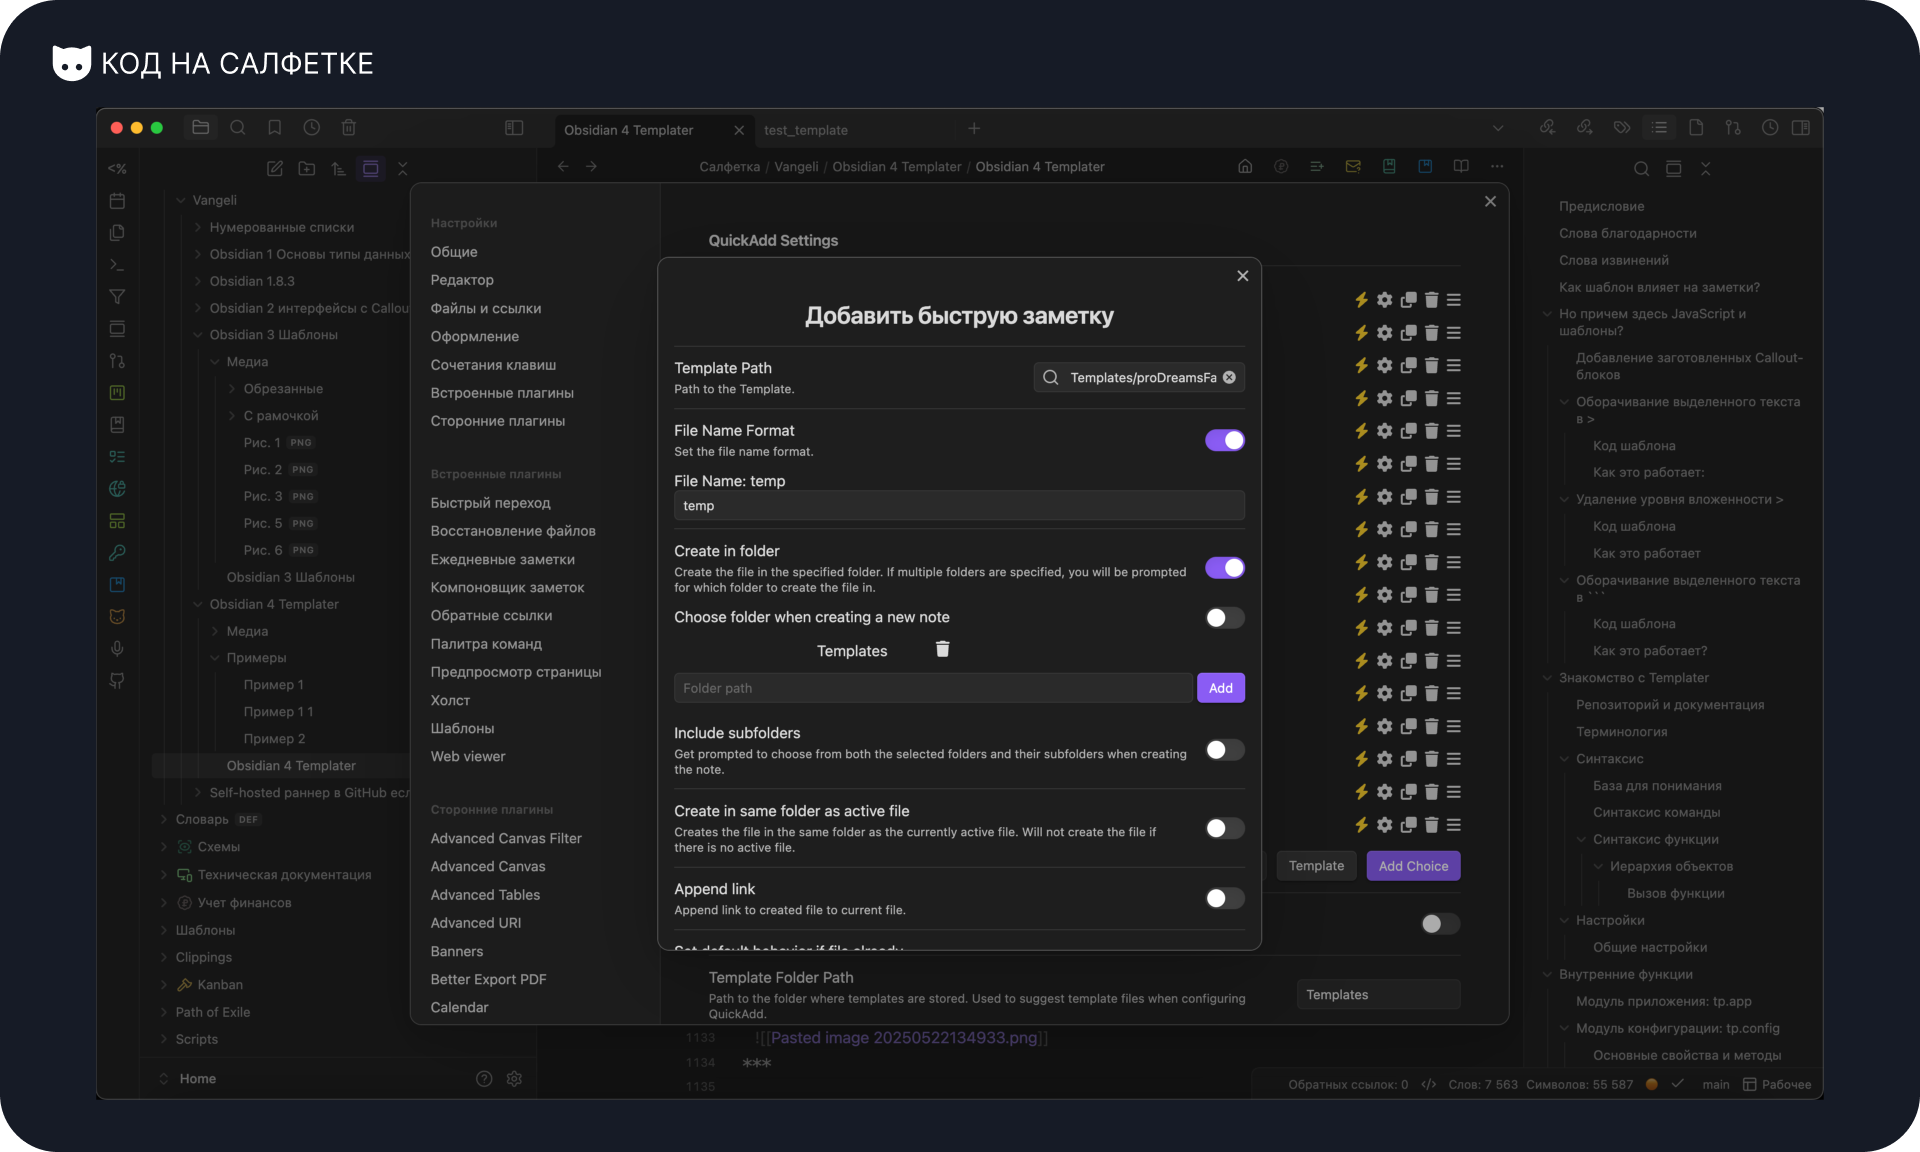
Task: Open Сторонние плагины settings section
Action: 498,421
